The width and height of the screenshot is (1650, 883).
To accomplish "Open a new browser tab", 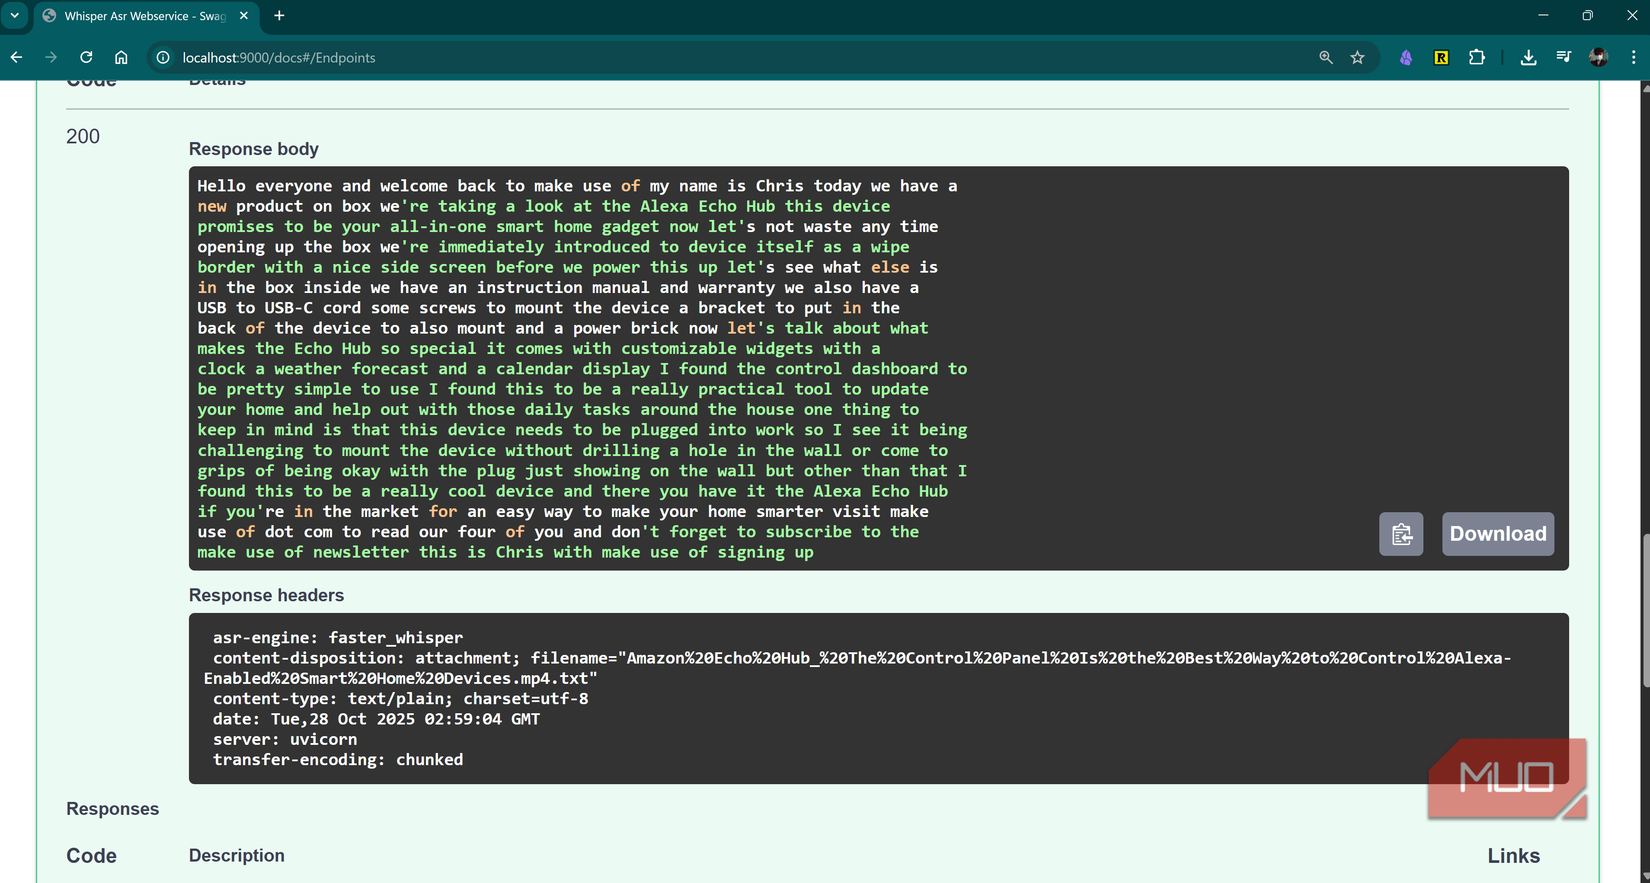I will pyautogui.click(x=279, y=16).
